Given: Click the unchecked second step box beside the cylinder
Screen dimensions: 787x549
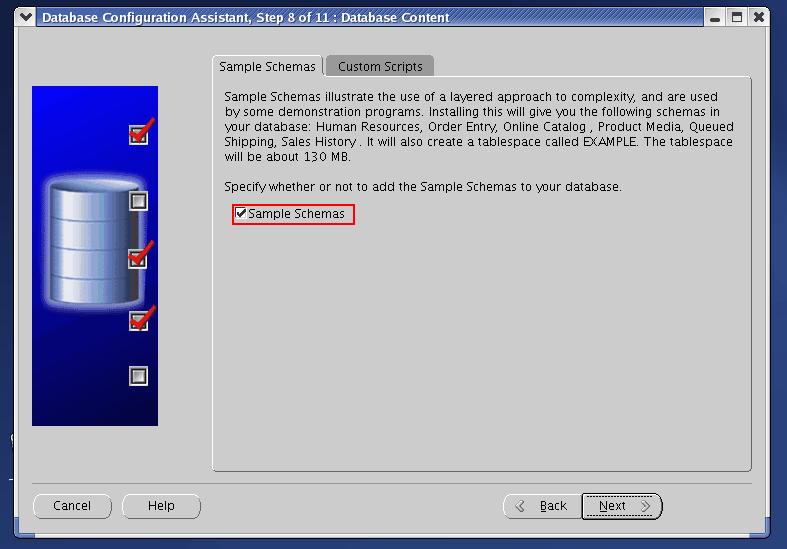Looking at the screenshot, I should (139, 201).
